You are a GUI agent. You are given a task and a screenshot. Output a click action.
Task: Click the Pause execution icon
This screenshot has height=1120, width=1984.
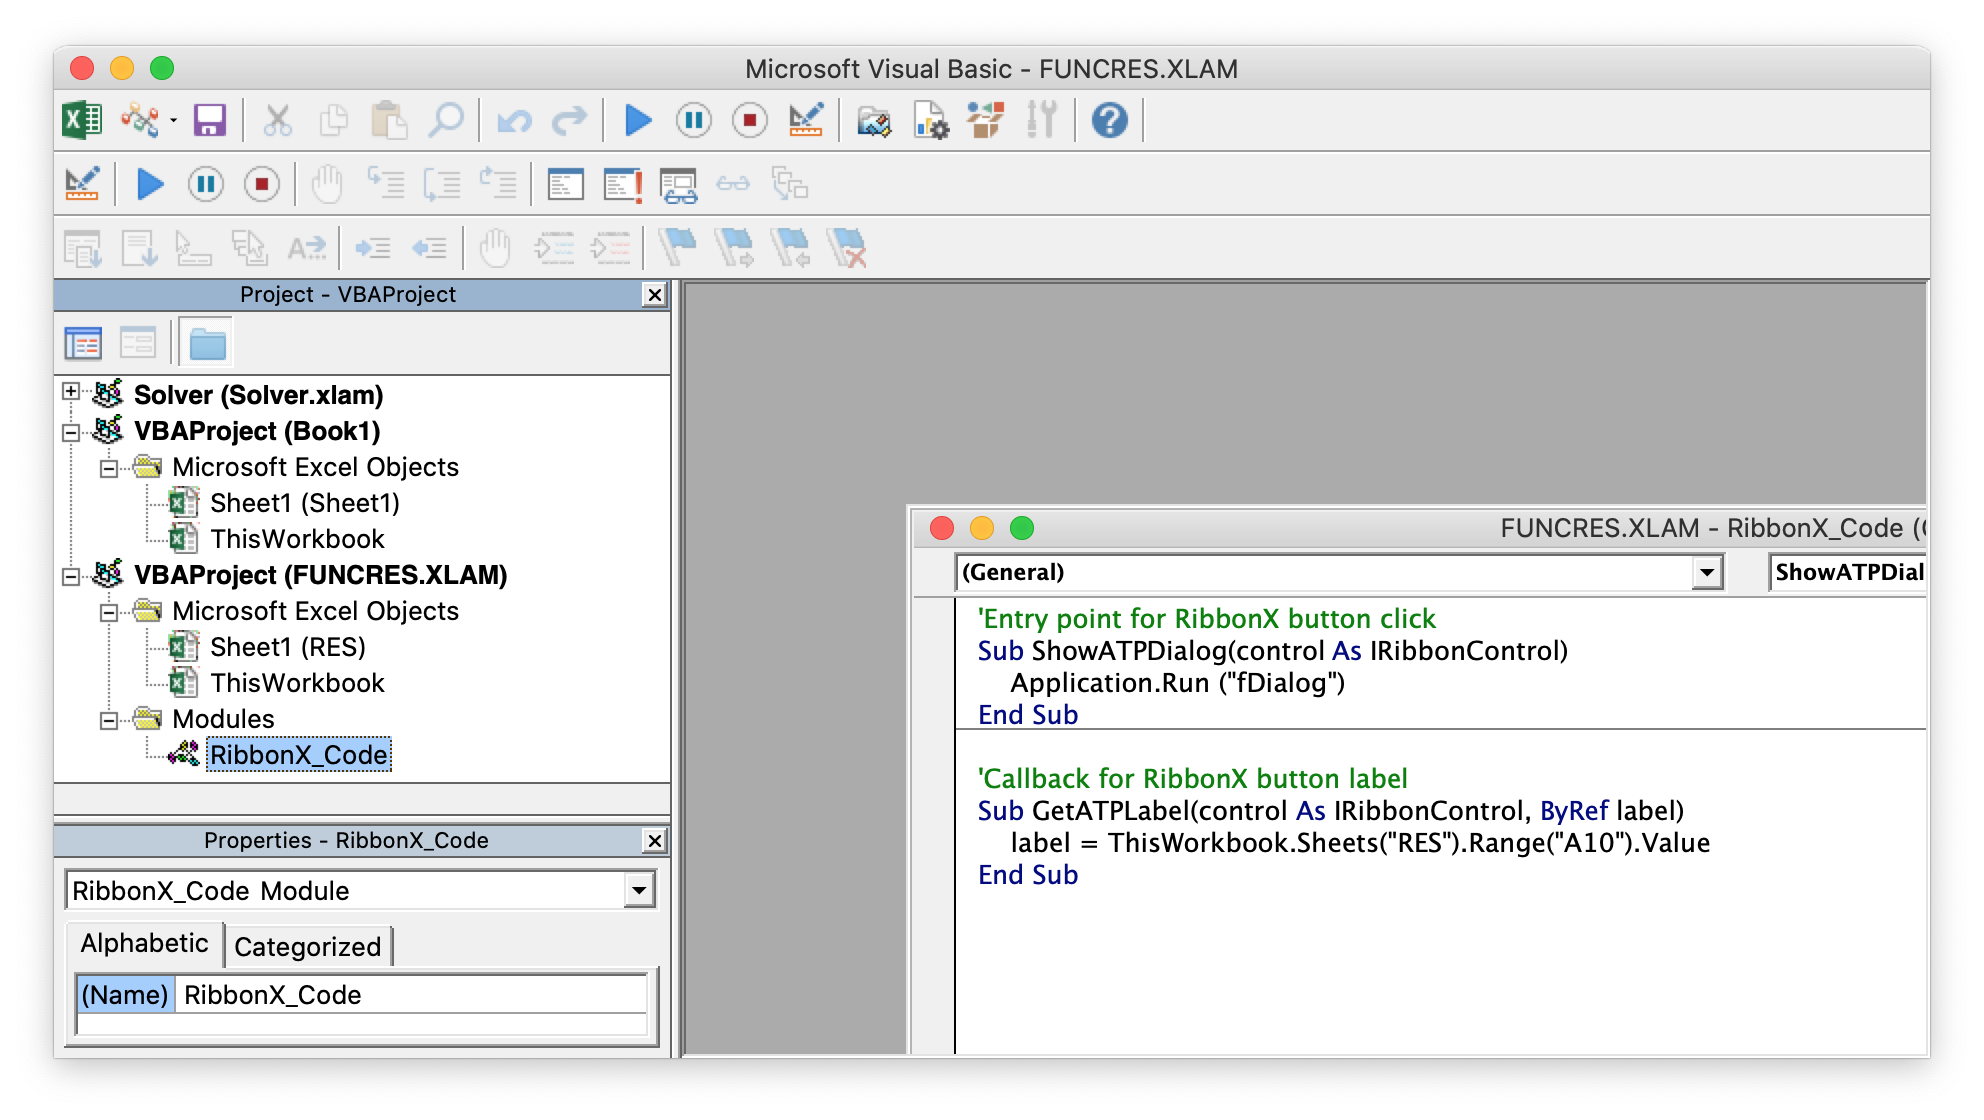(x=694, y=121)
